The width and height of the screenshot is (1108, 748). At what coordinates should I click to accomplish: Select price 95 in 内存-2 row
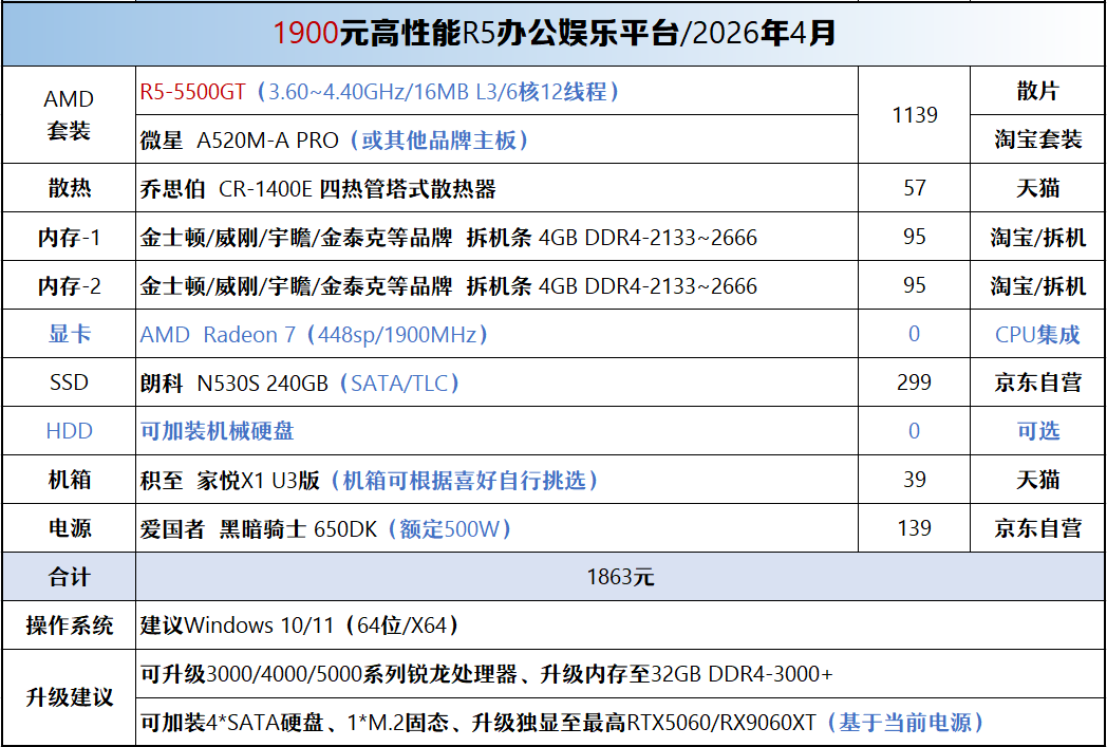[914, 285]
